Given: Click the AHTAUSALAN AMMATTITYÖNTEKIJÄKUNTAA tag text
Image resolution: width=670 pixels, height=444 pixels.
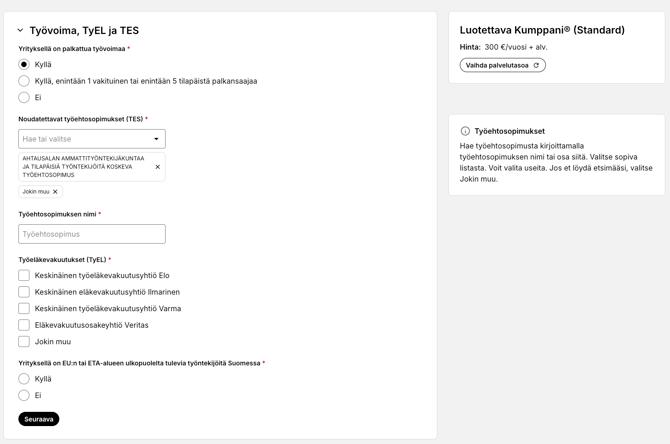Looking at the screenshot, I should (83, 167).
